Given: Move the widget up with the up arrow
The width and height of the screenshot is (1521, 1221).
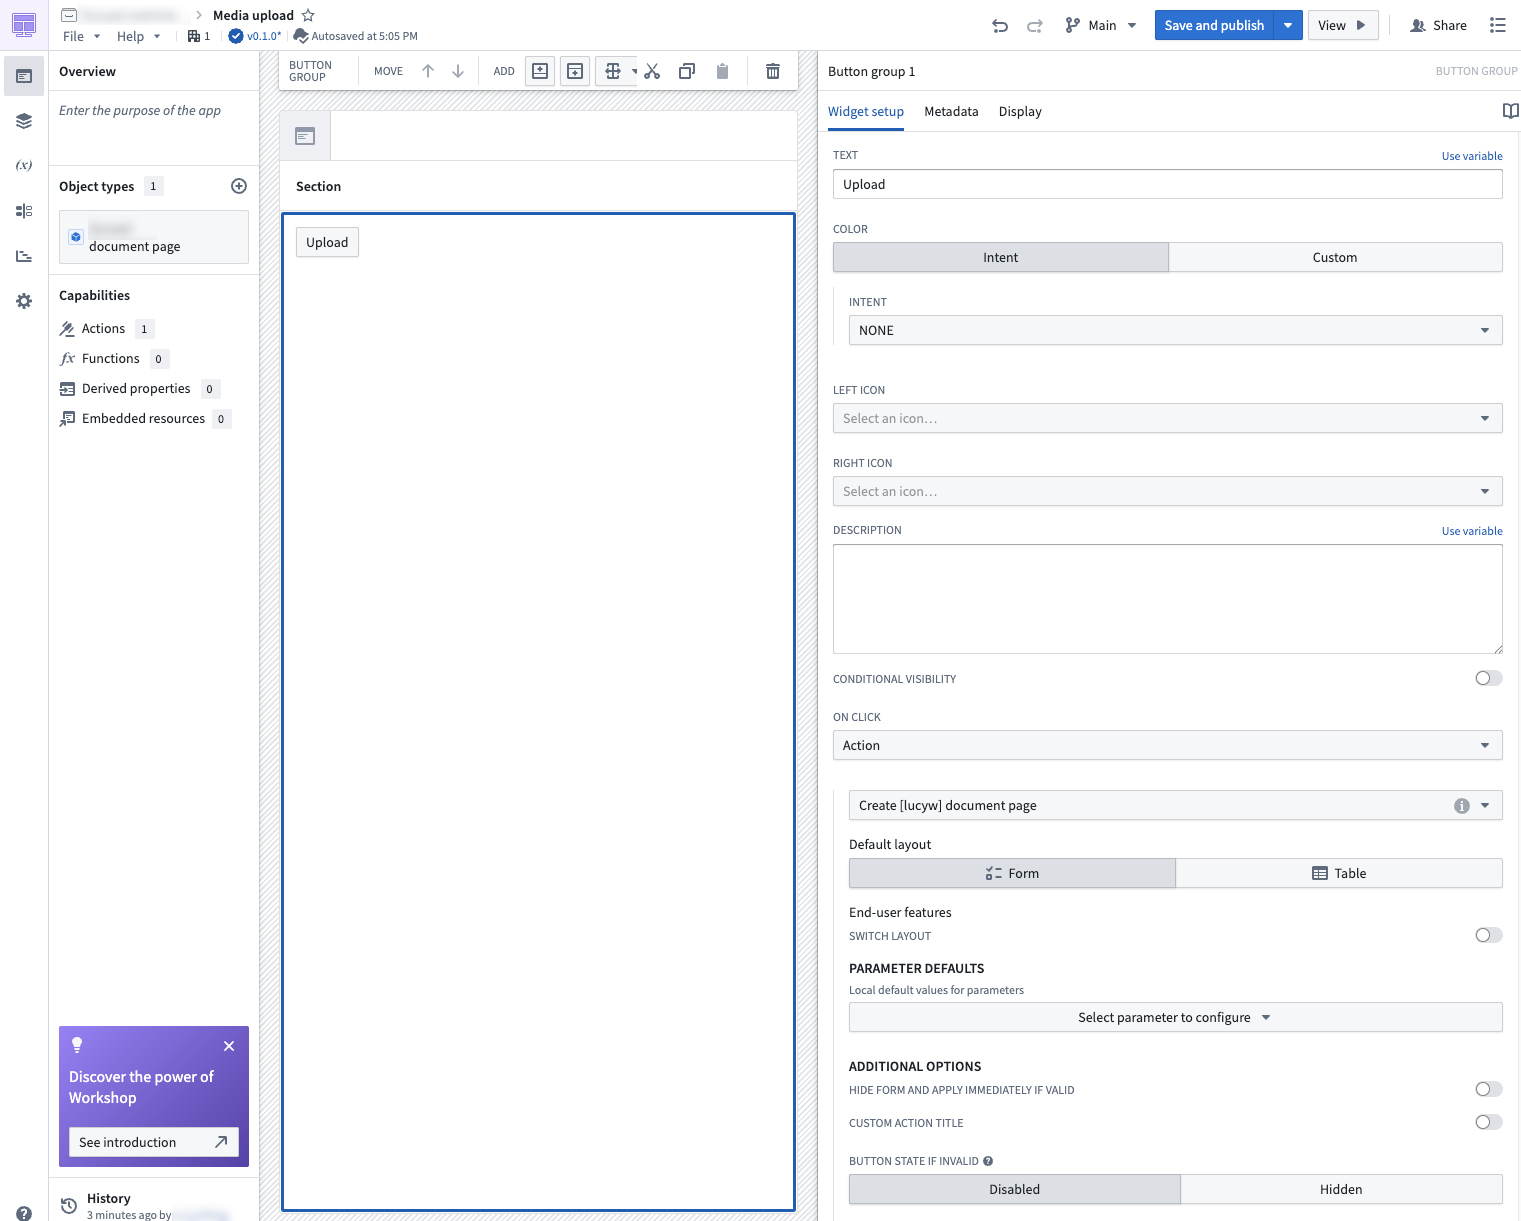Looking at the screenshot, I should click(427, 70).
